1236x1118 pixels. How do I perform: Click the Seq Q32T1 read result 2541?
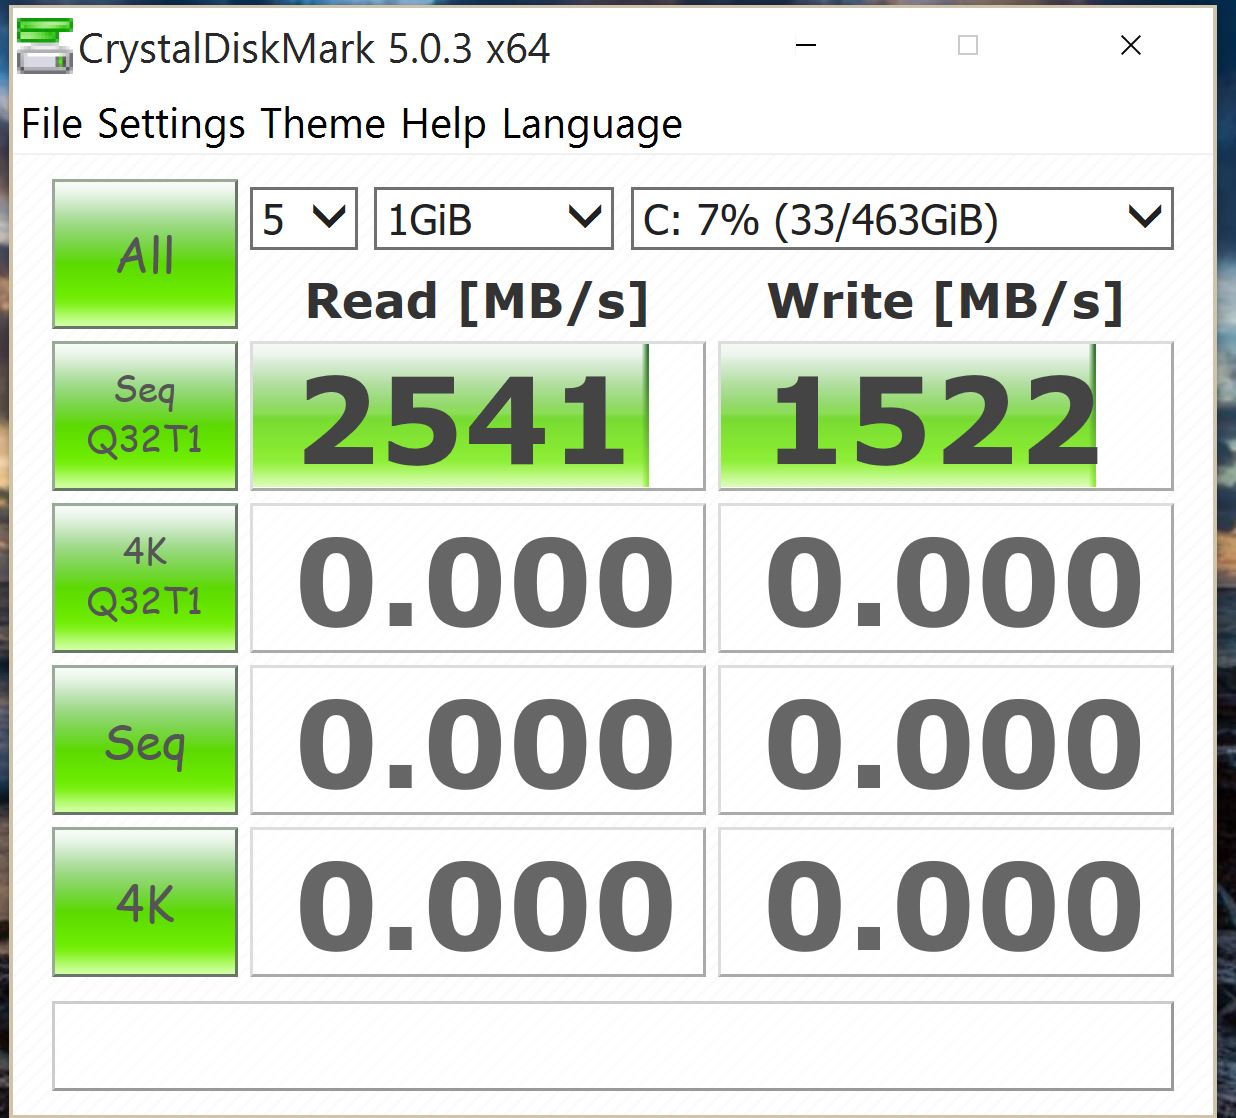tap(477, 416)
